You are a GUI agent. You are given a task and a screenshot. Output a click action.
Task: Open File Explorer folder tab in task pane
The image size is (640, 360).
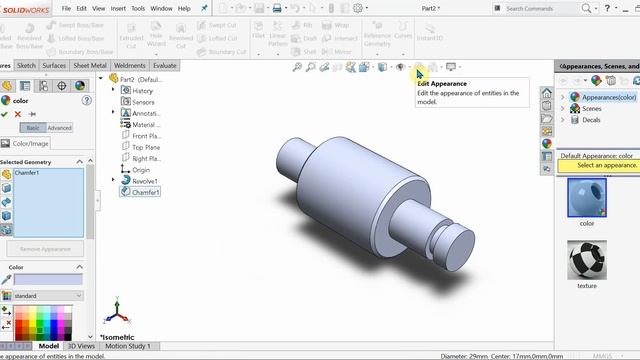(x=547, y=118)
